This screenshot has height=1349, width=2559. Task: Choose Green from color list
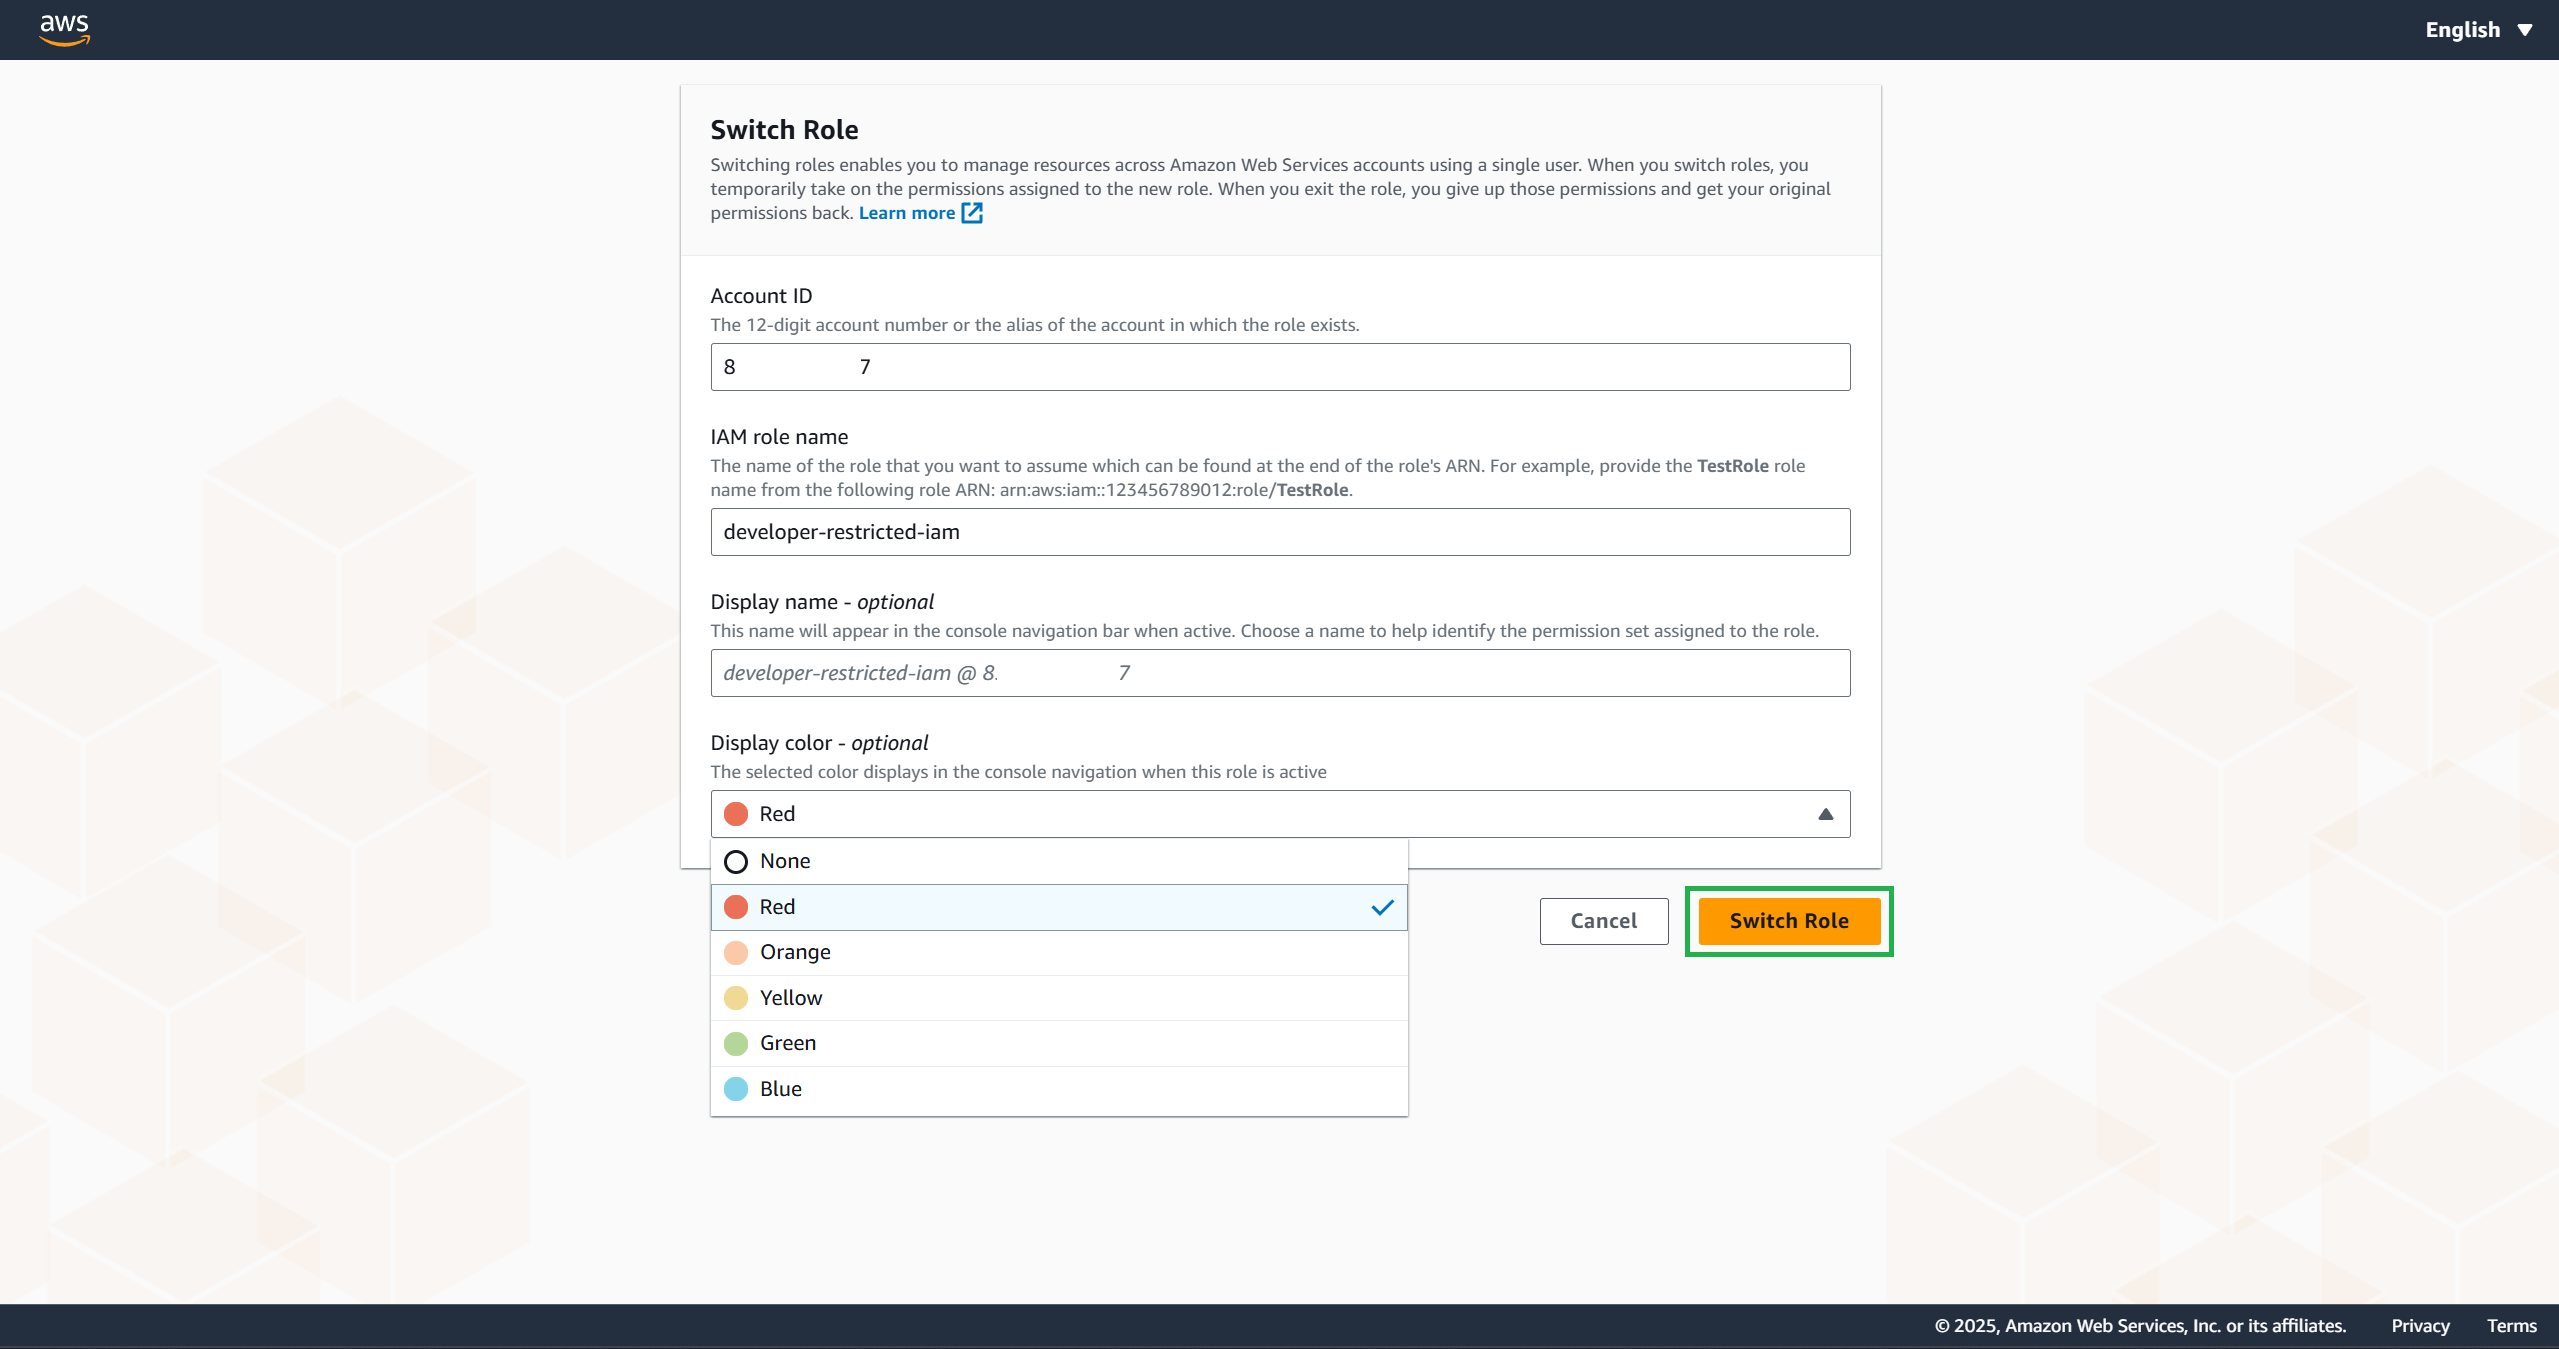point(787,1043)
